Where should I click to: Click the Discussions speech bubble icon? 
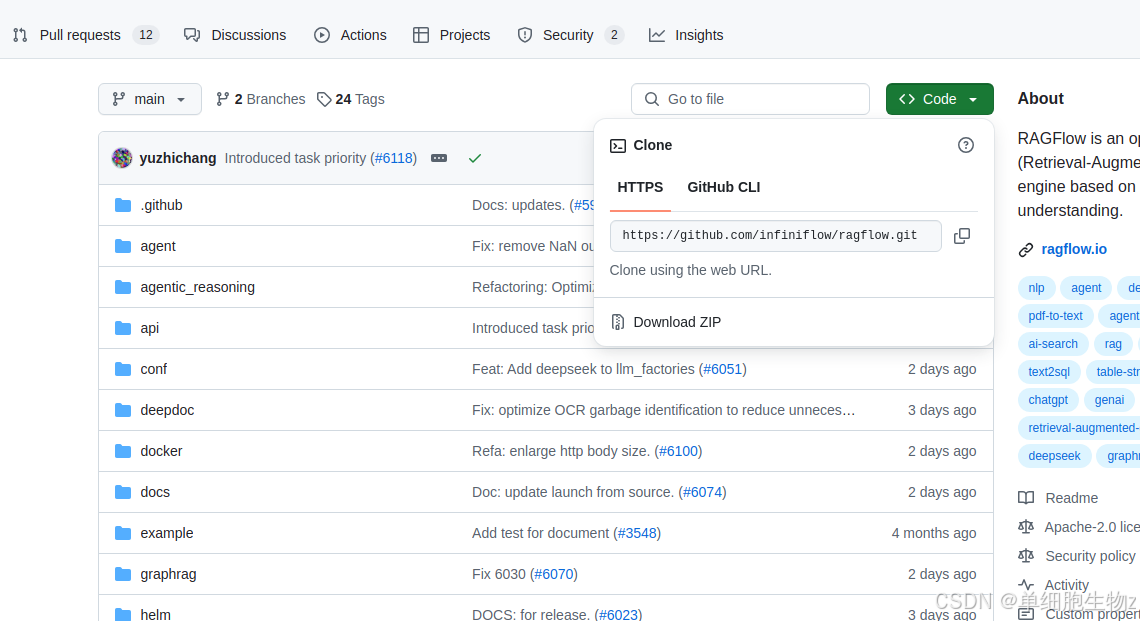click(192, 35)
